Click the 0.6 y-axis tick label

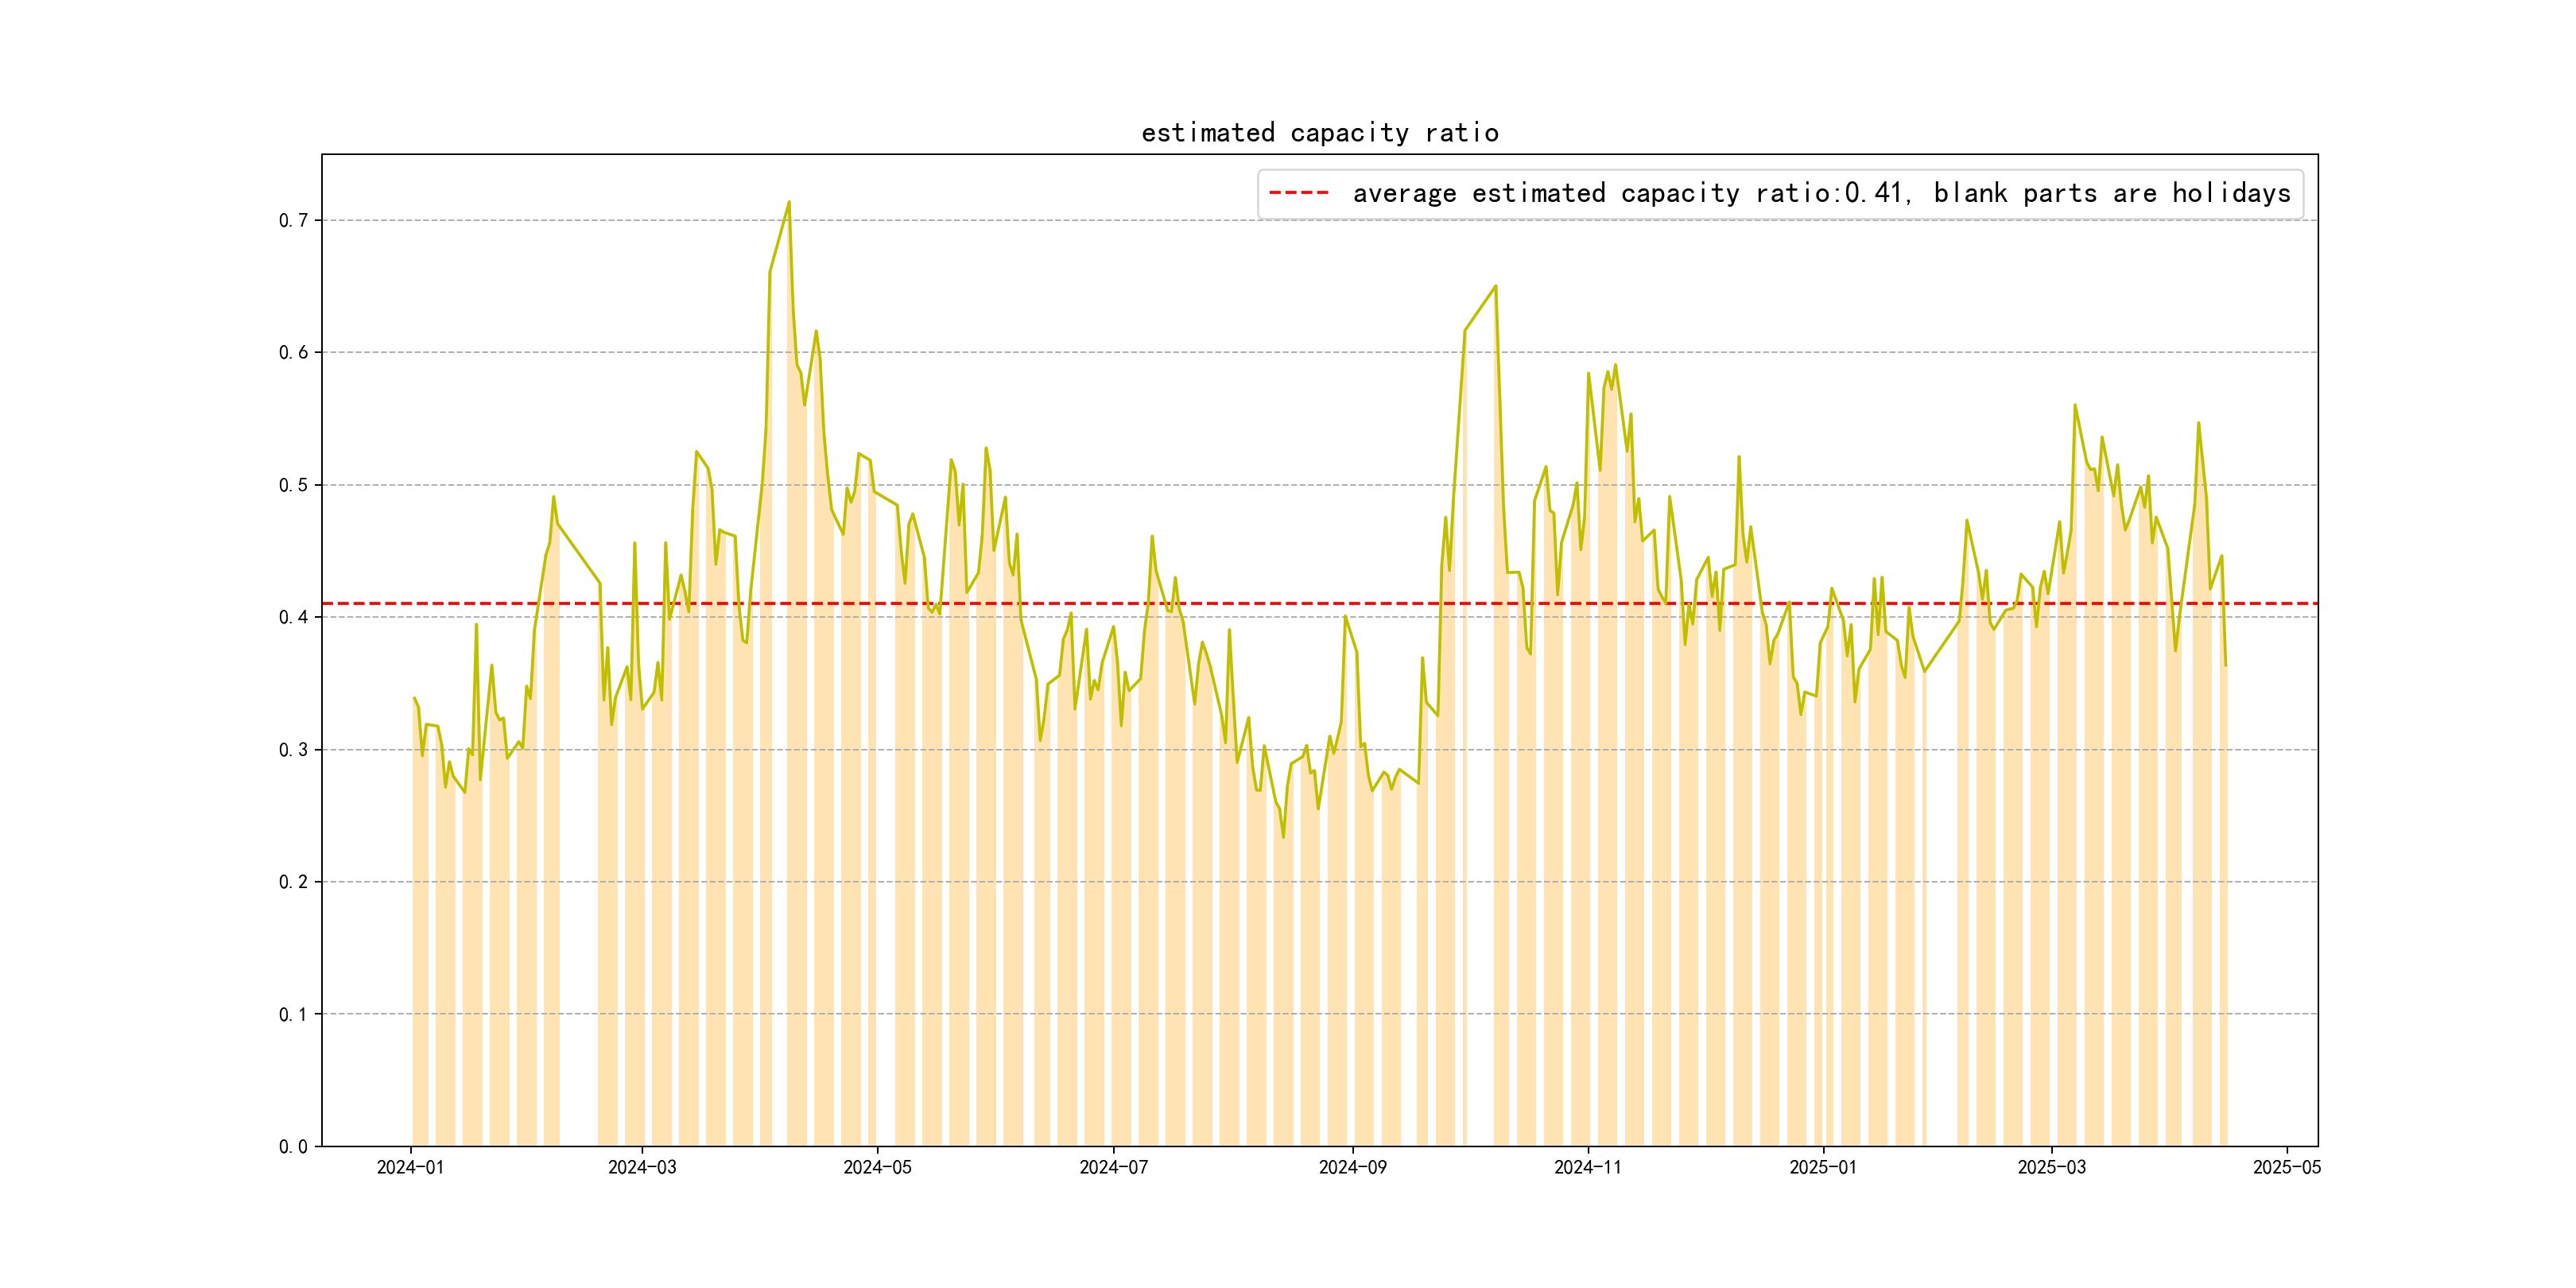[293, 352]
